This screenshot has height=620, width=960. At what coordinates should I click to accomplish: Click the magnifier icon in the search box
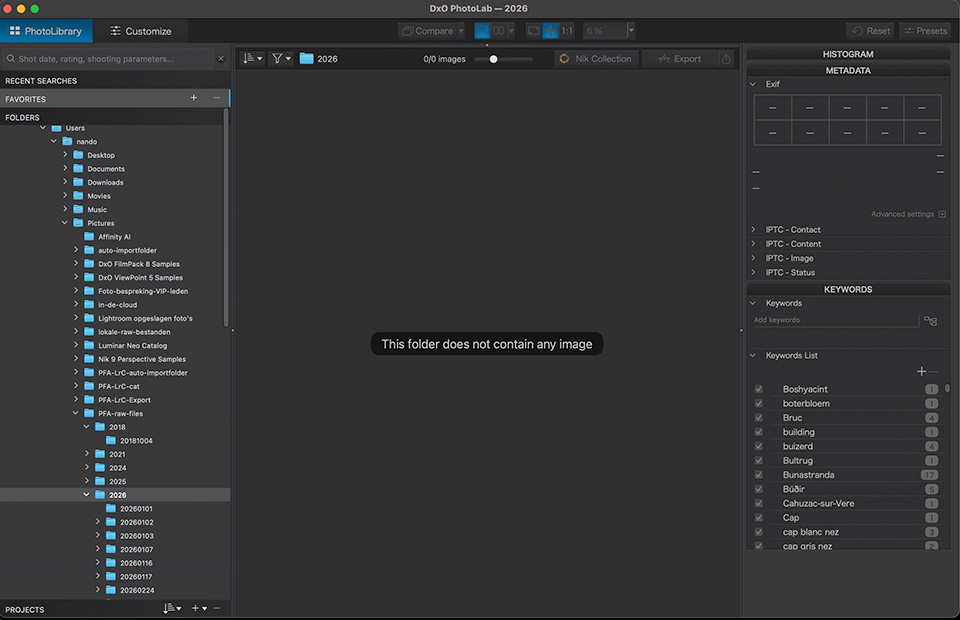coord(10,59)
